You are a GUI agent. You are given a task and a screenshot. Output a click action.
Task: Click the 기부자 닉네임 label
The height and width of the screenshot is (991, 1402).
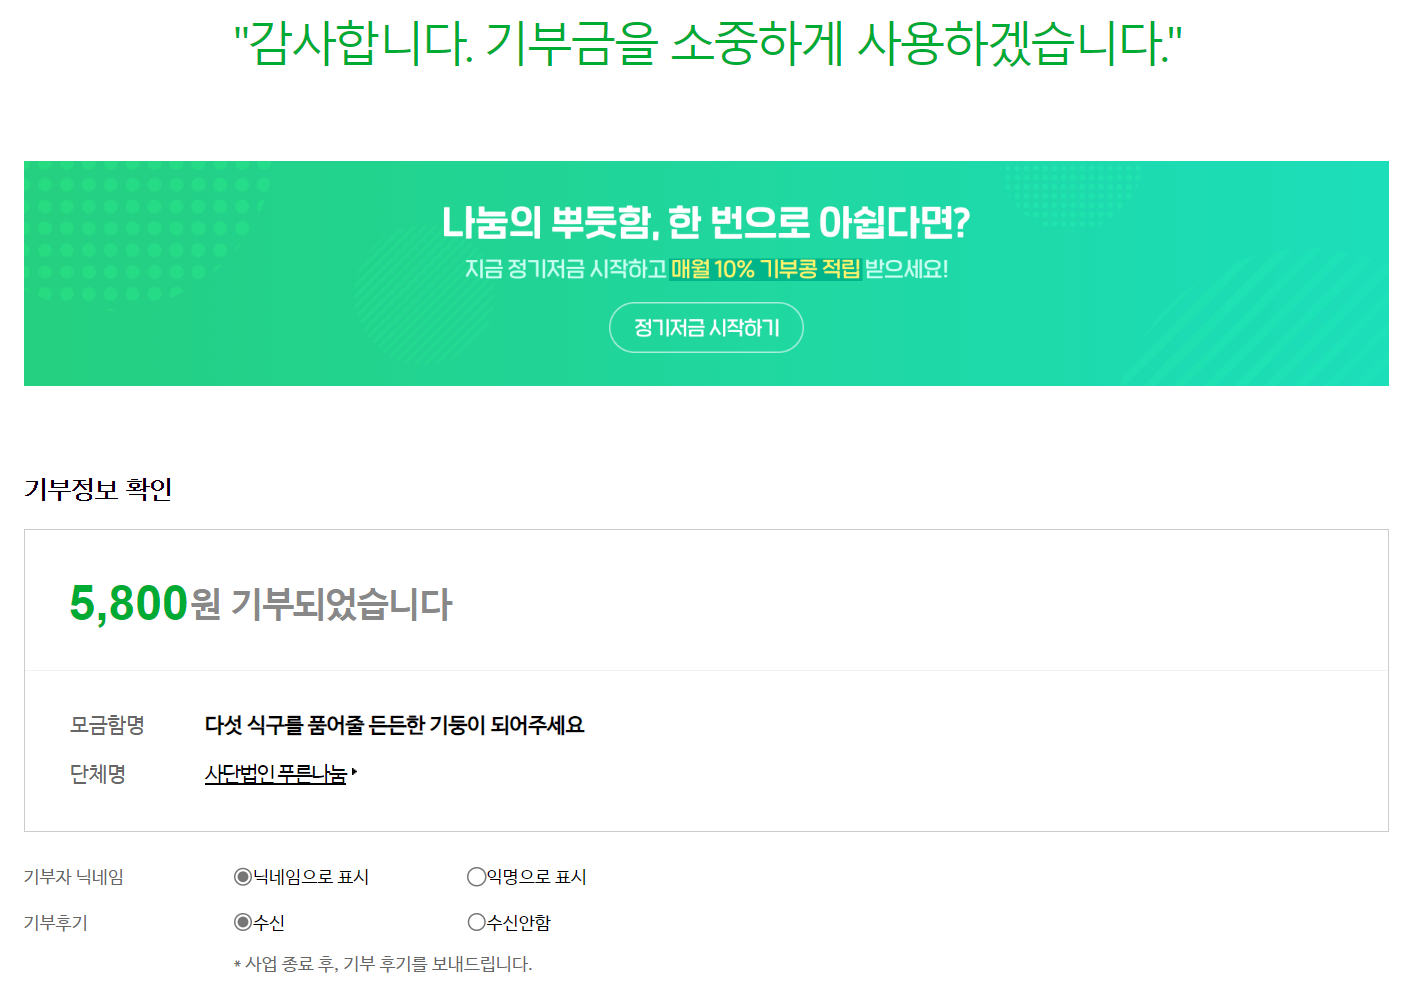74,877
